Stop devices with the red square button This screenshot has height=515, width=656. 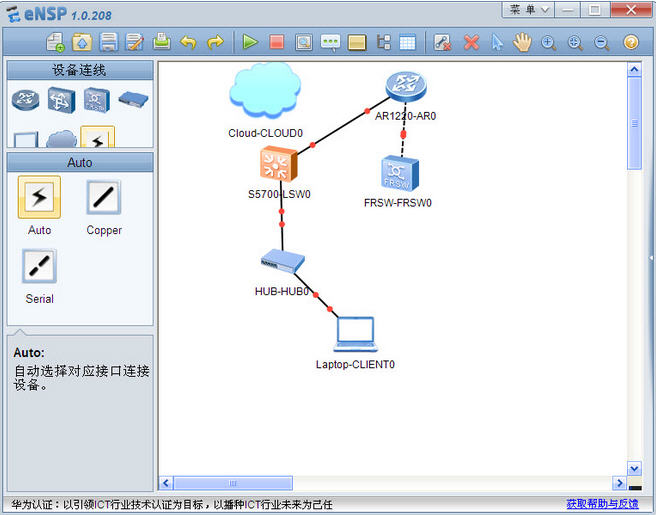277,42
